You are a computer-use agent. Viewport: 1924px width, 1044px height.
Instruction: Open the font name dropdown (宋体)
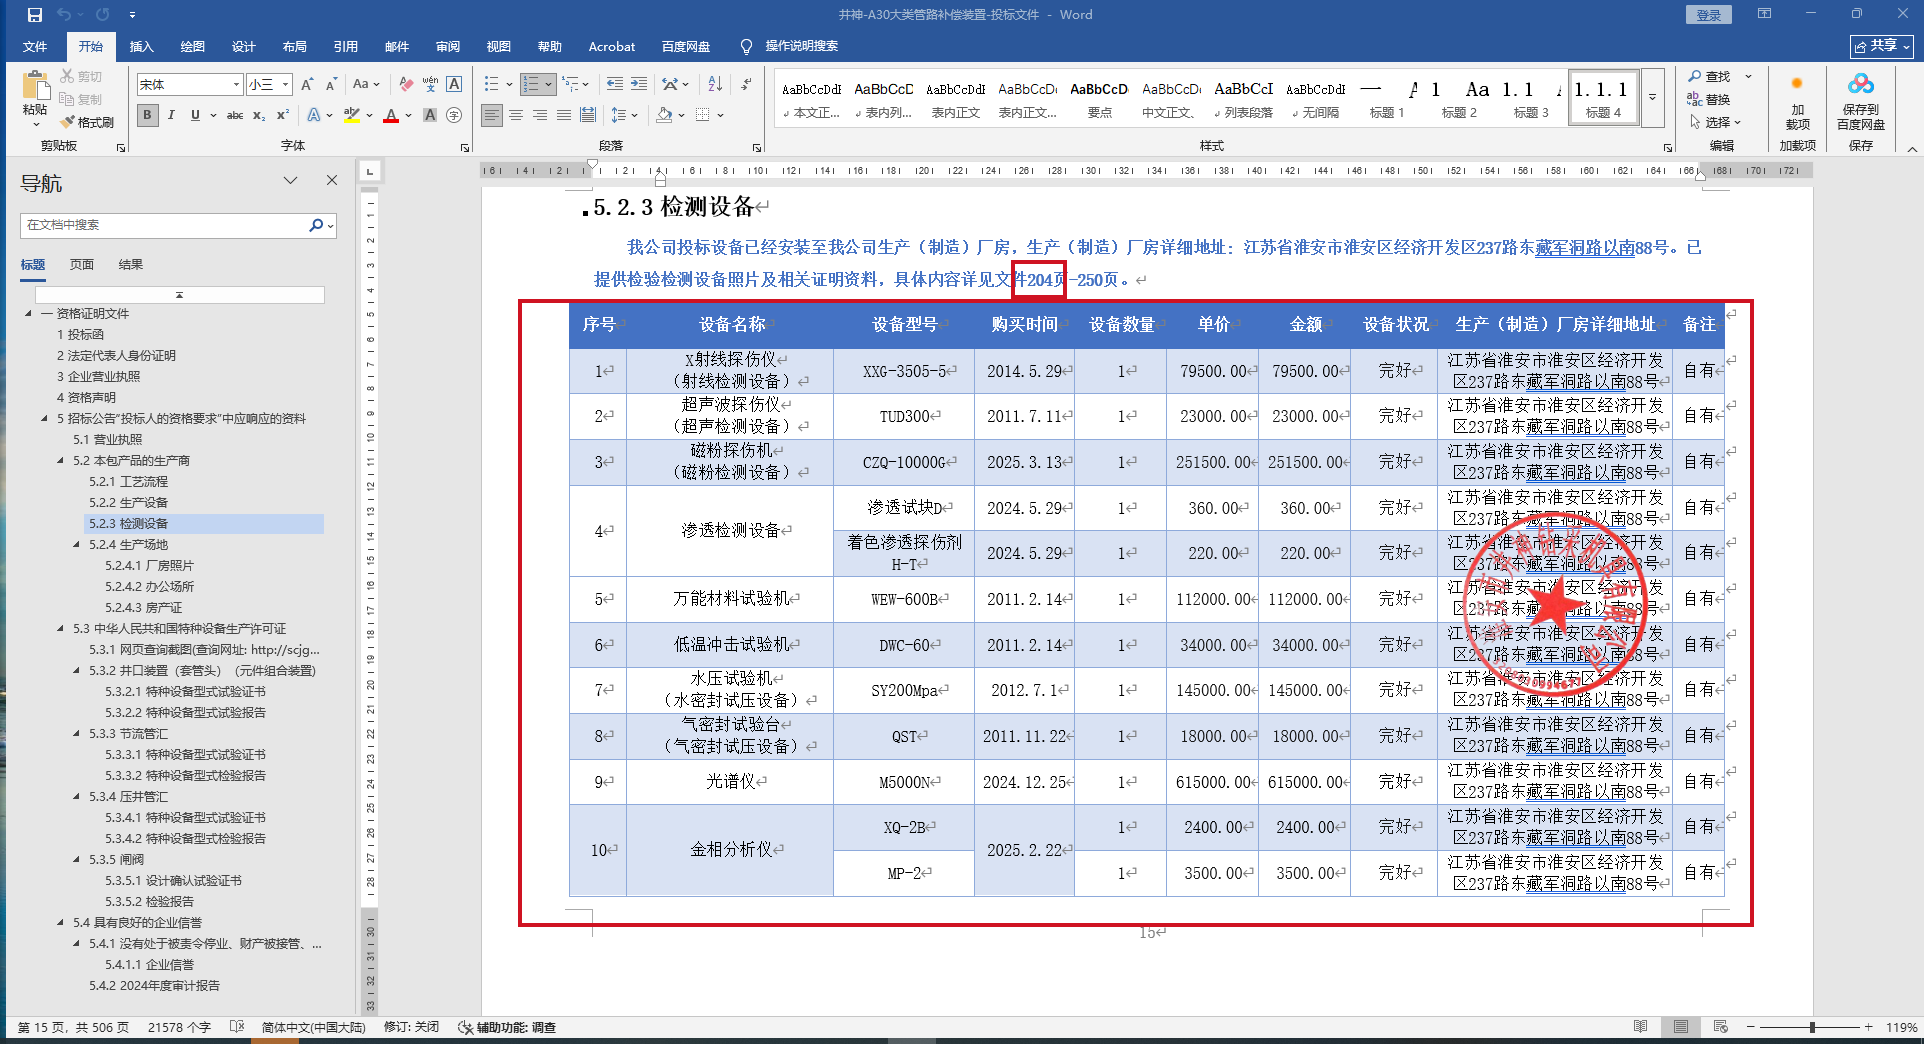pos(236,85)
